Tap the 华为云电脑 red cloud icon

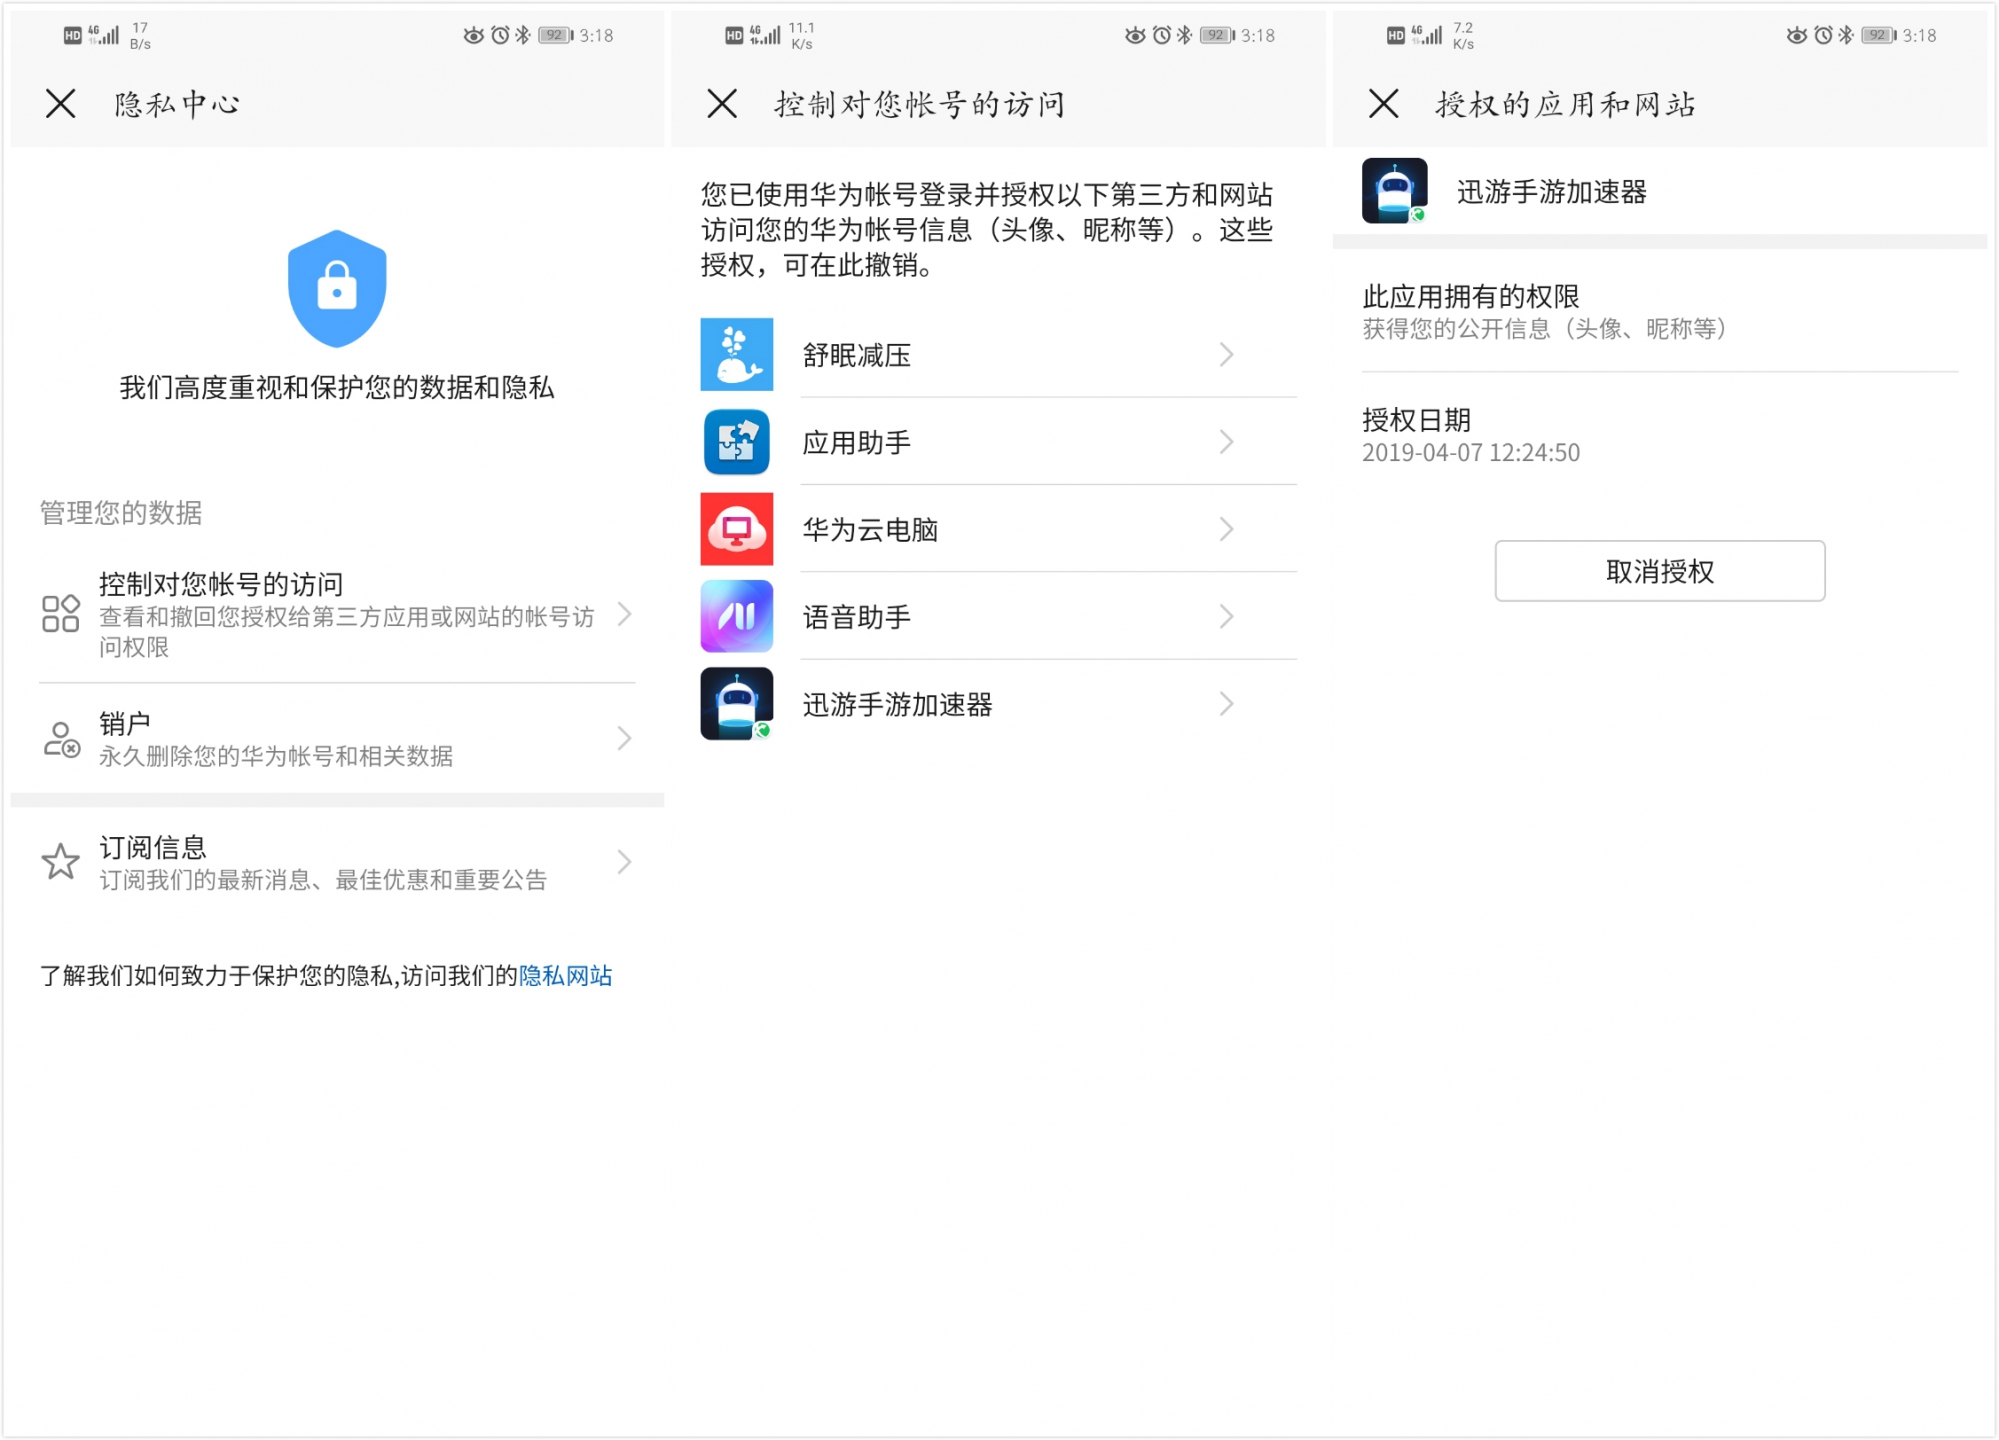pyautogui.click(x=736, y=529)
